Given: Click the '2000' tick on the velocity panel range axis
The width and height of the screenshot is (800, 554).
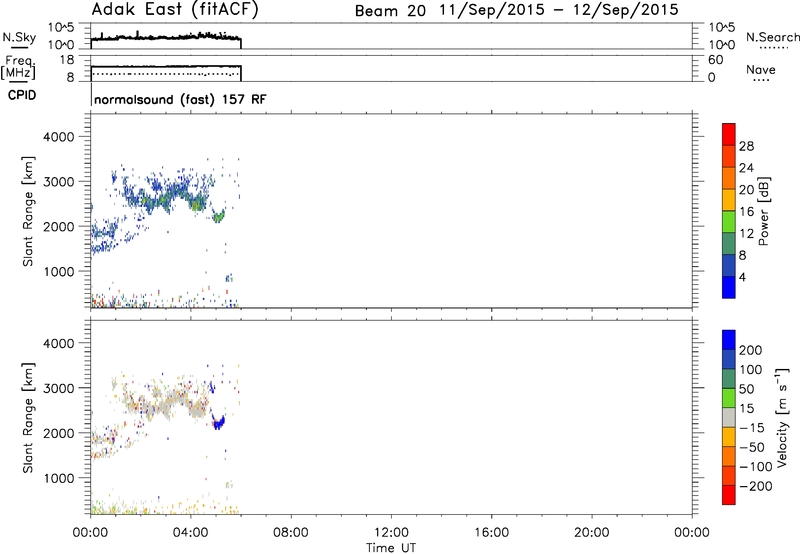Looking at the screenshot, I should click(58, 433).
